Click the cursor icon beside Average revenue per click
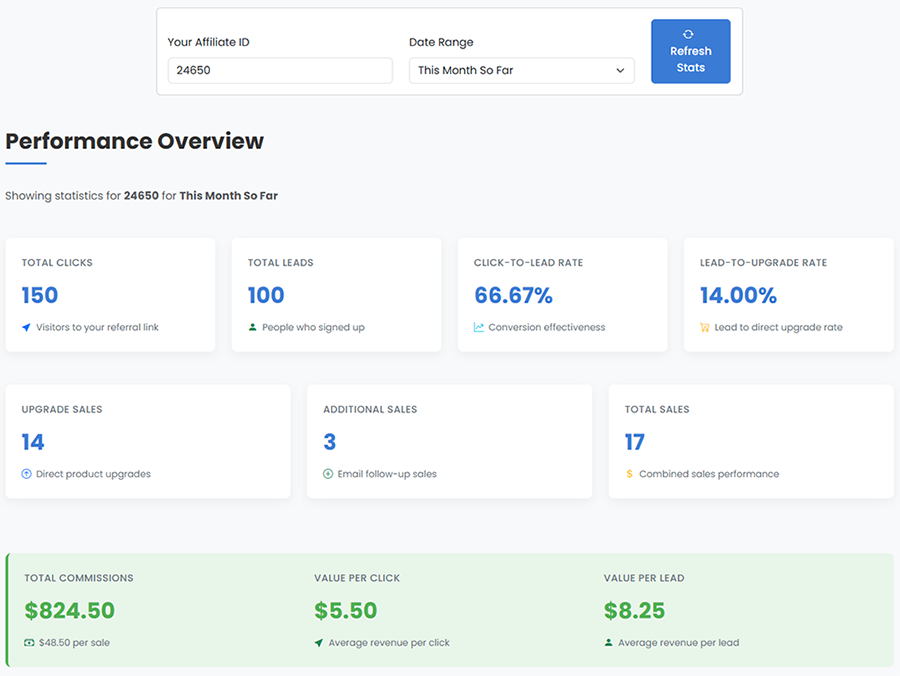Viewport: 900px width, 676px height. 320,643
